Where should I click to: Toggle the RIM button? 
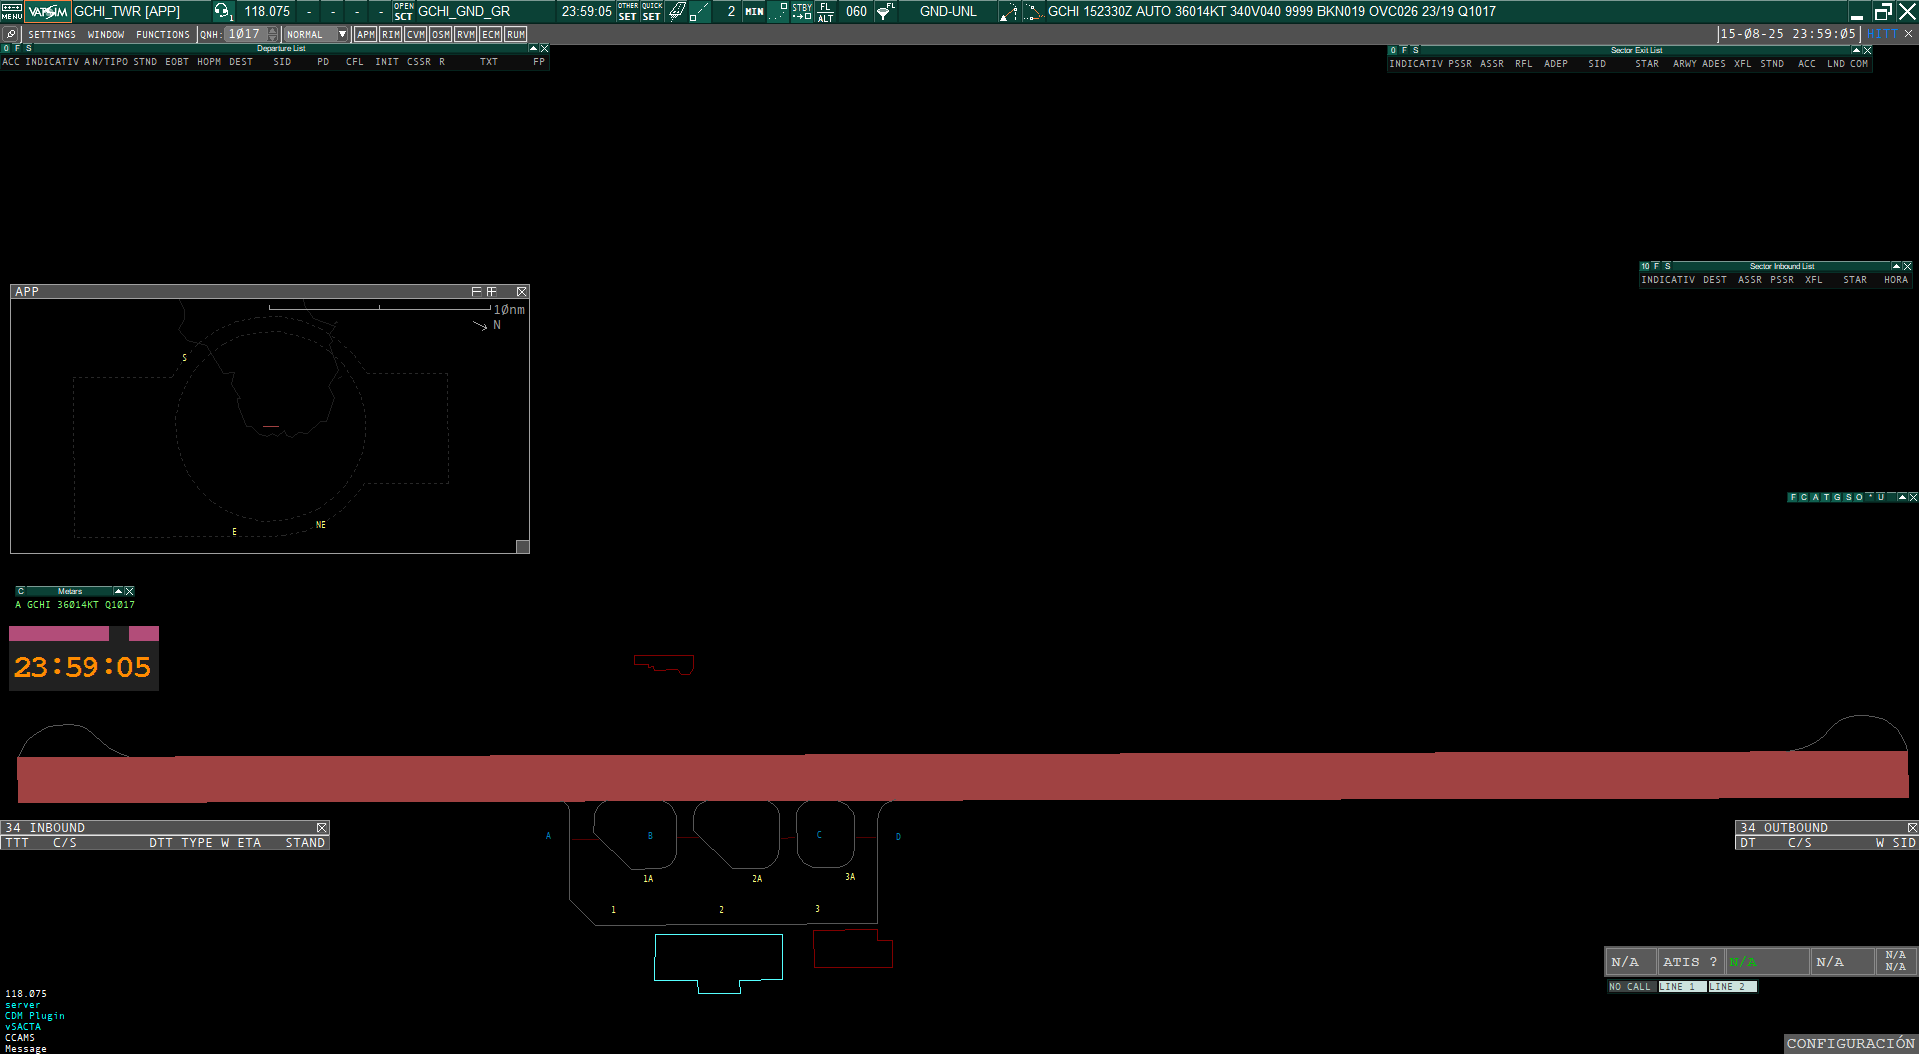coord(391,34)
